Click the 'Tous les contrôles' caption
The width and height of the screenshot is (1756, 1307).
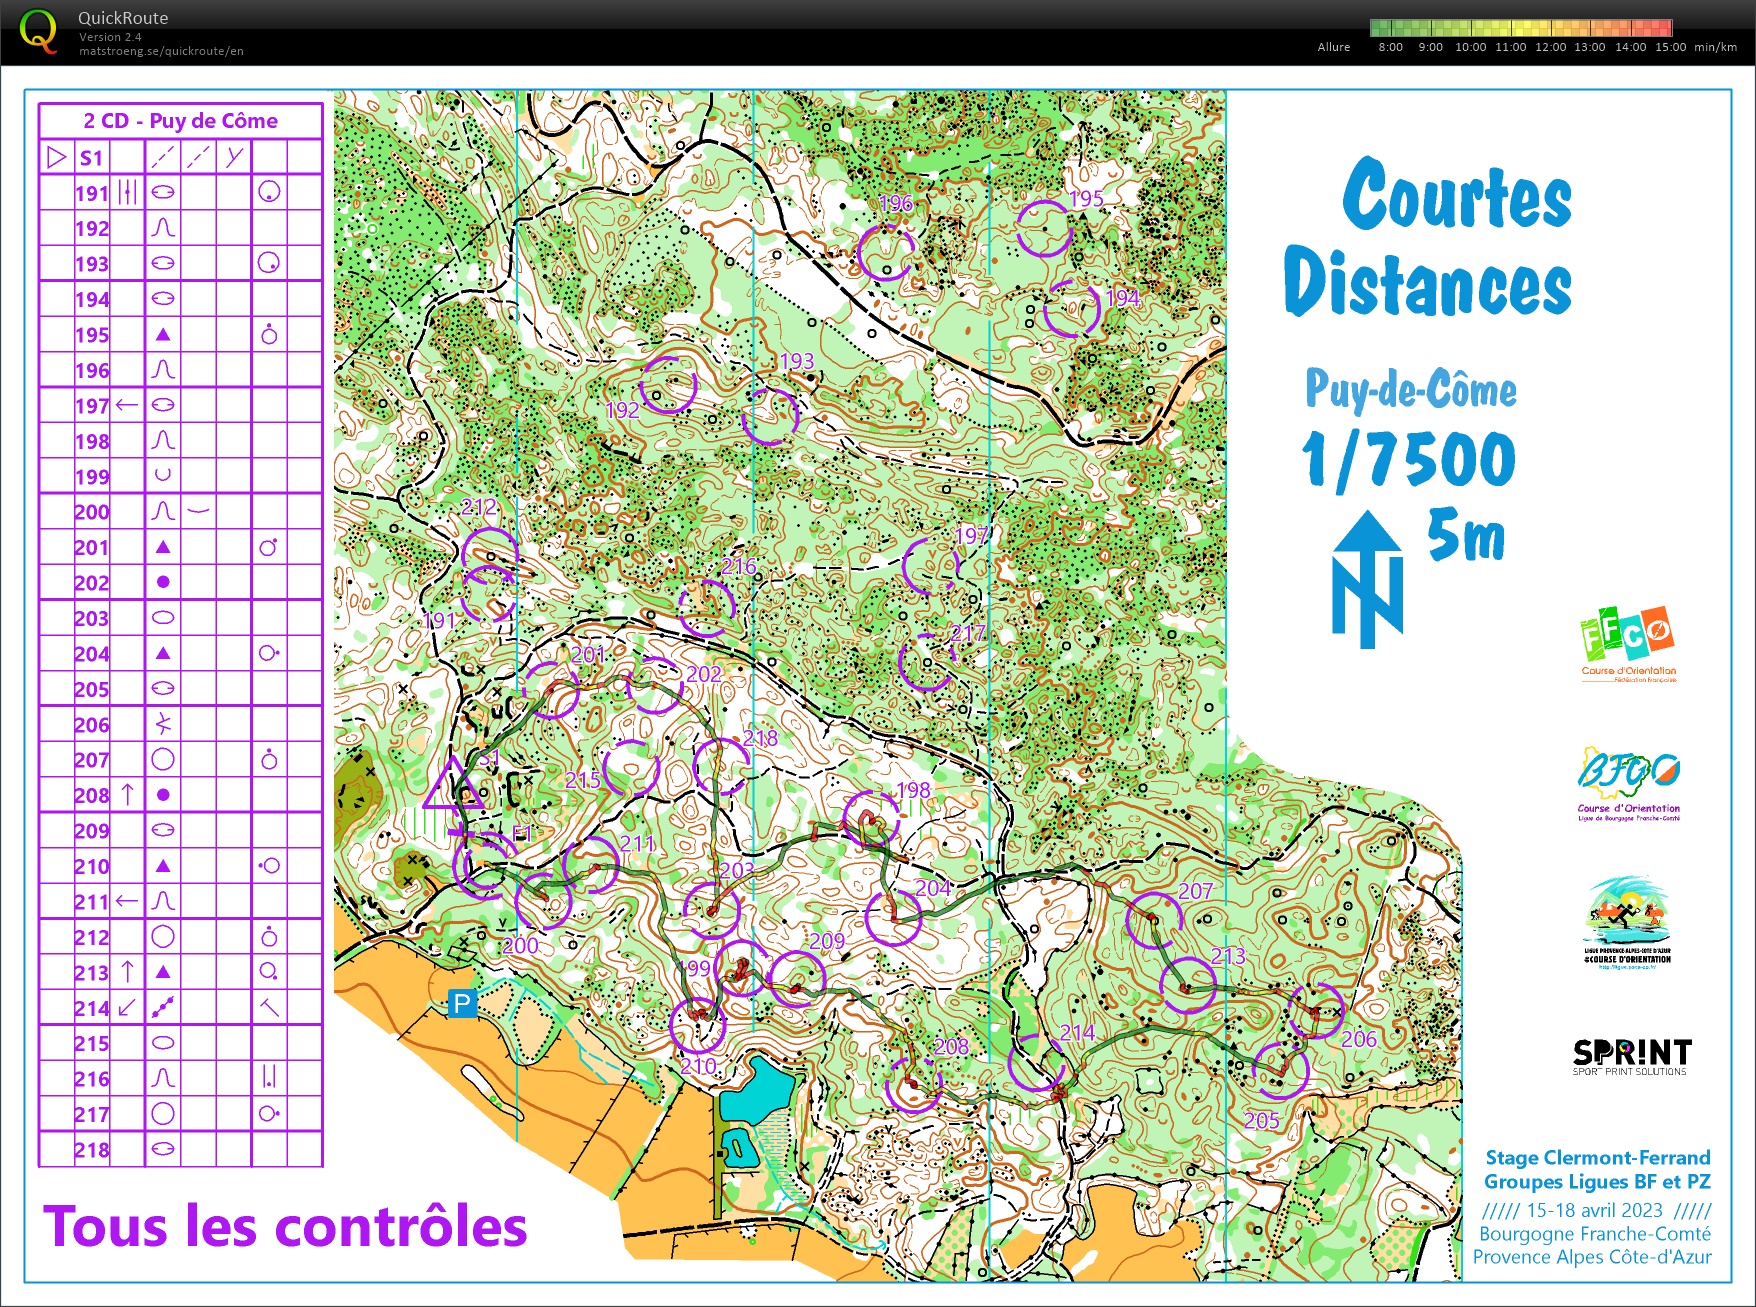(x=285, y=1226)
